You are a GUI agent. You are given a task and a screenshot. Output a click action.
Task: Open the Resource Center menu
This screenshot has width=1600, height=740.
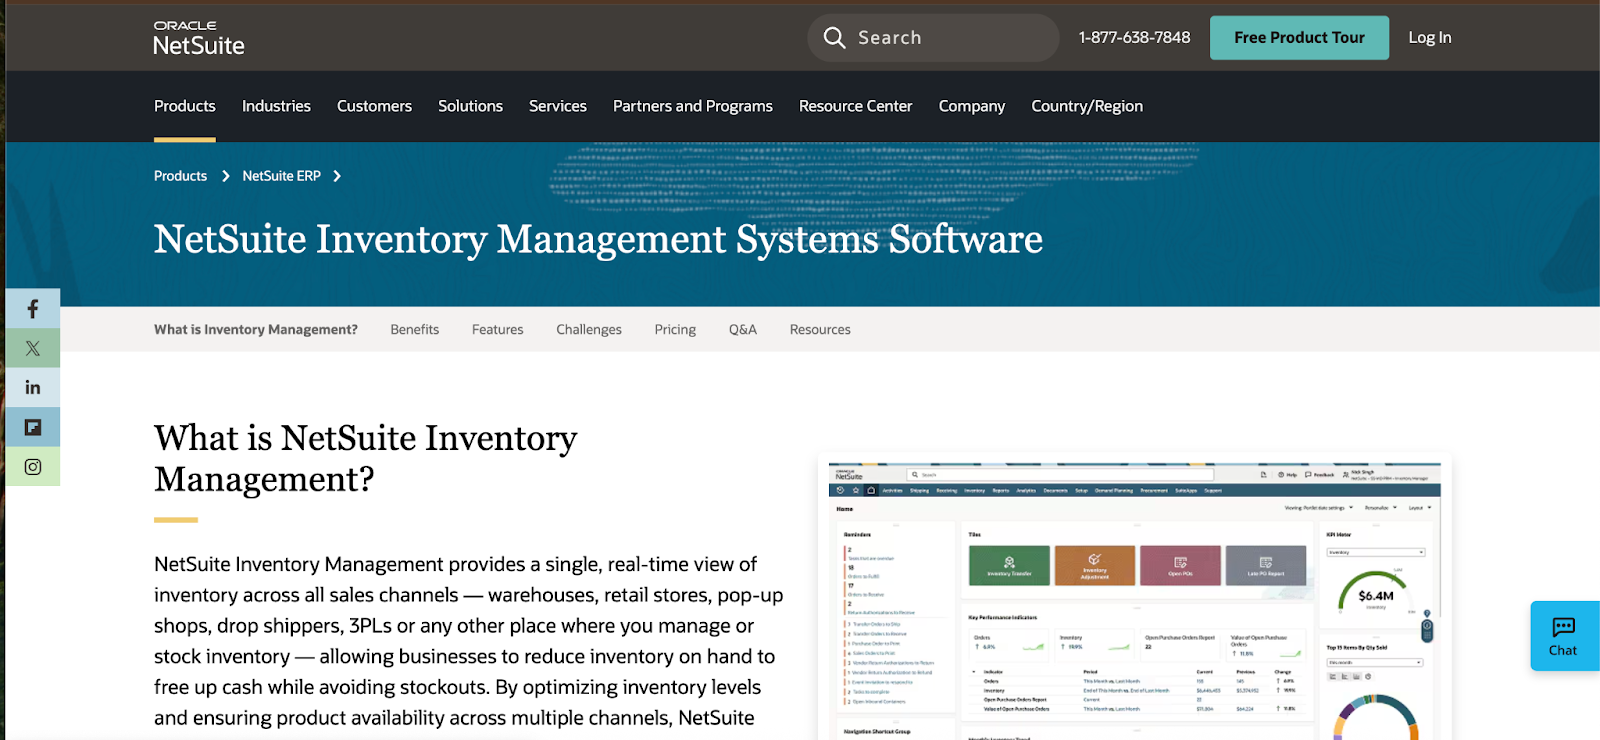pyautogui.click(x=856, y=106)
